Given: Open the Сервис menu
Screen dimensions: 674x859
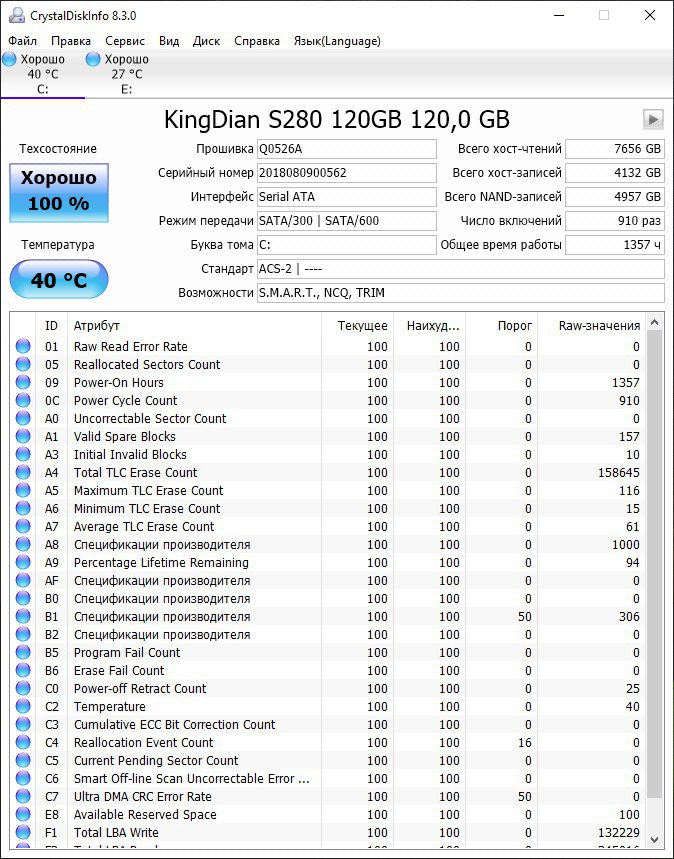Looking at the screenshot, I should point(125,41).
